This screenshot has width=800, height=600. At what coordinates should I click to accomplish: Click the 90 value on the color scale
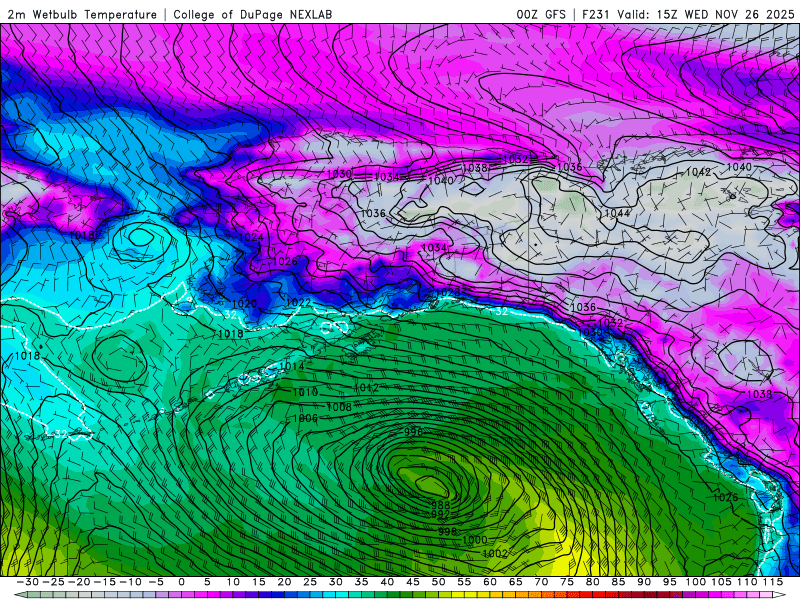(644, 582)
